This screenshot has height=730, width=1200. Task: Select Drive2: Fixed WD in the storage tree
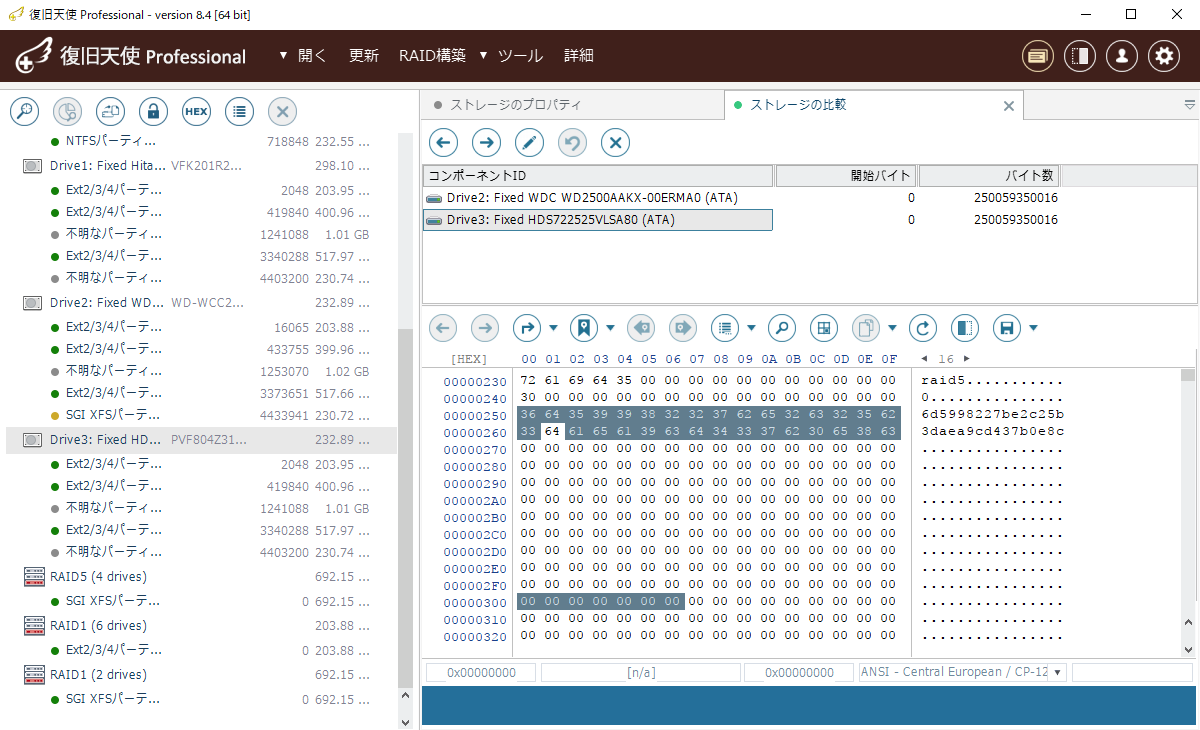201,302
